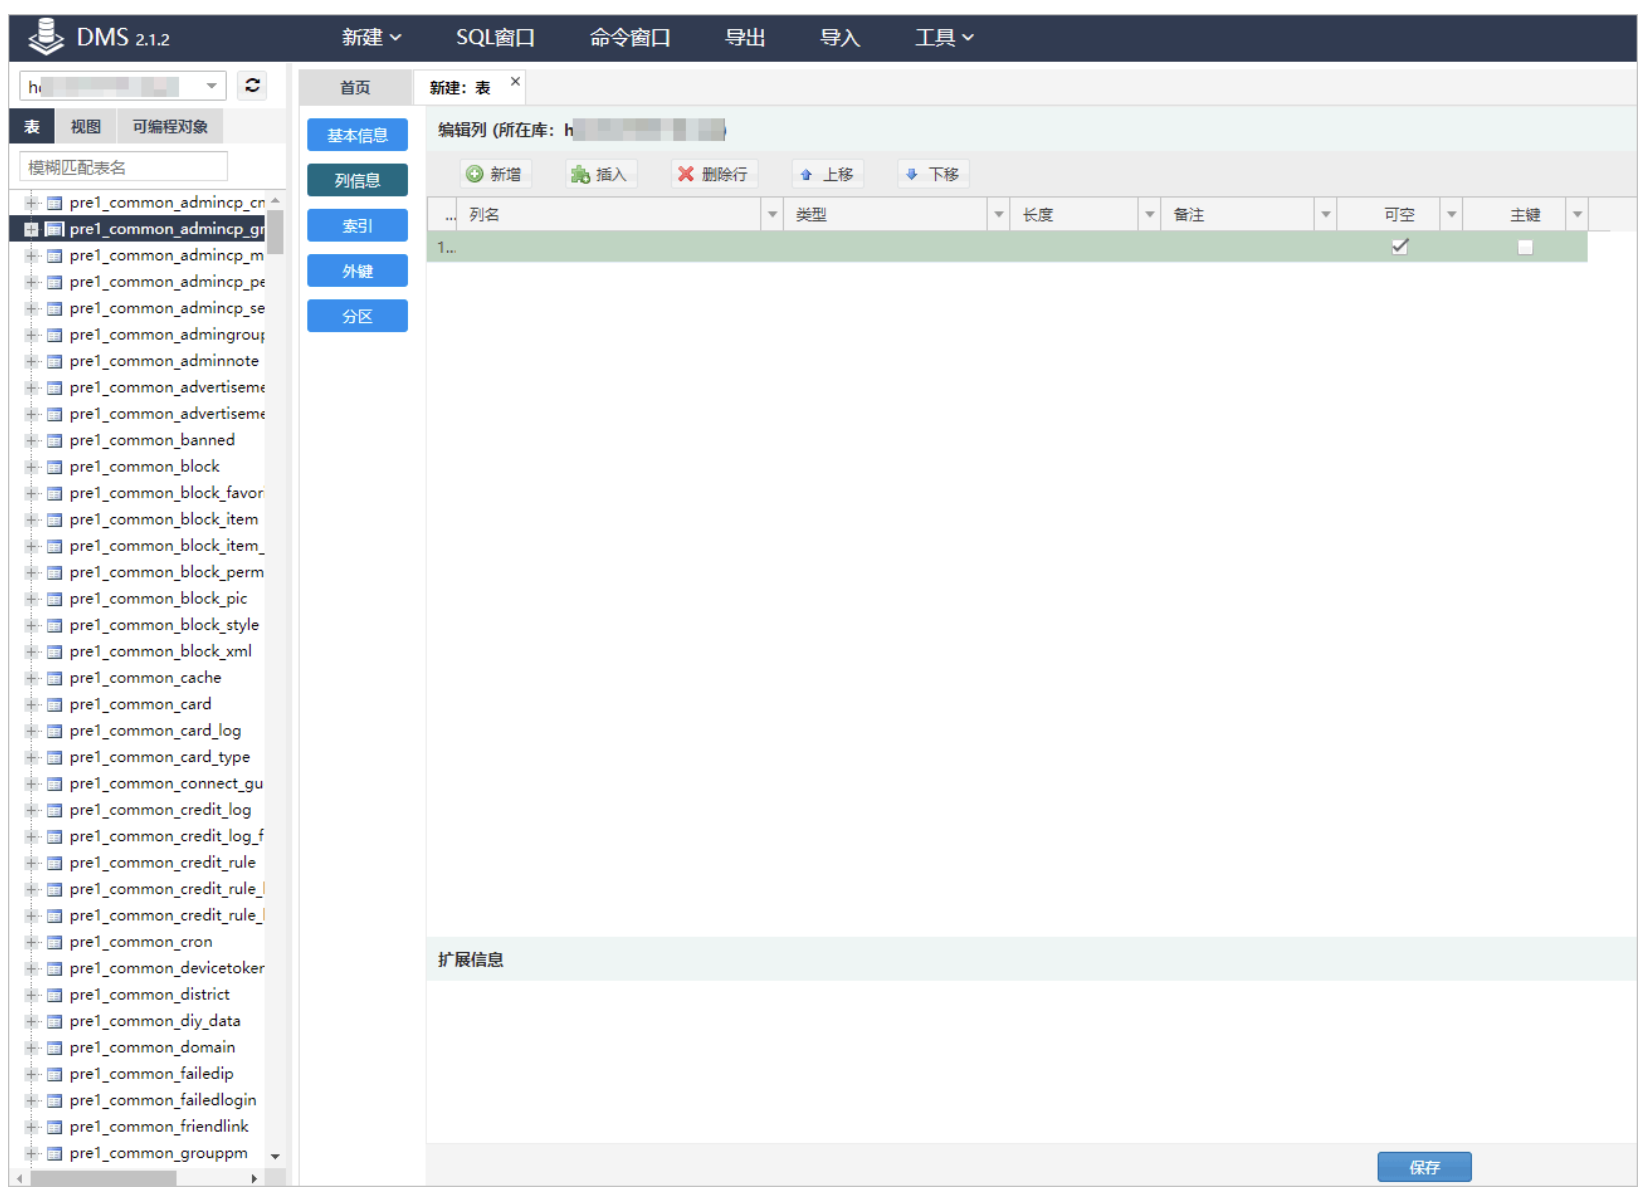Switch to the 首页 tab

[355, 88]
